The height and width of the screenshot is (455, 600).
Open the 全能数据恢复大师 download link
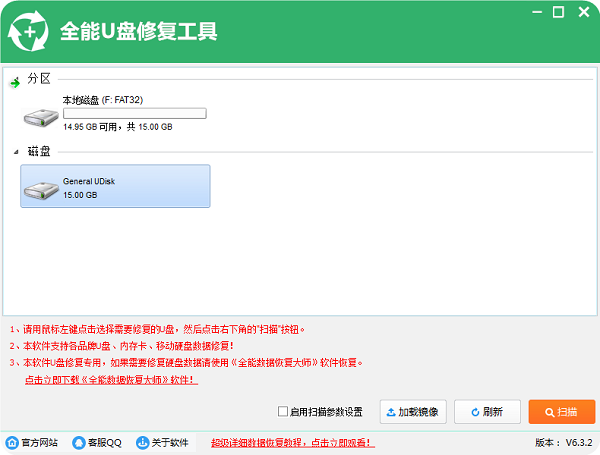coord(110,380)
